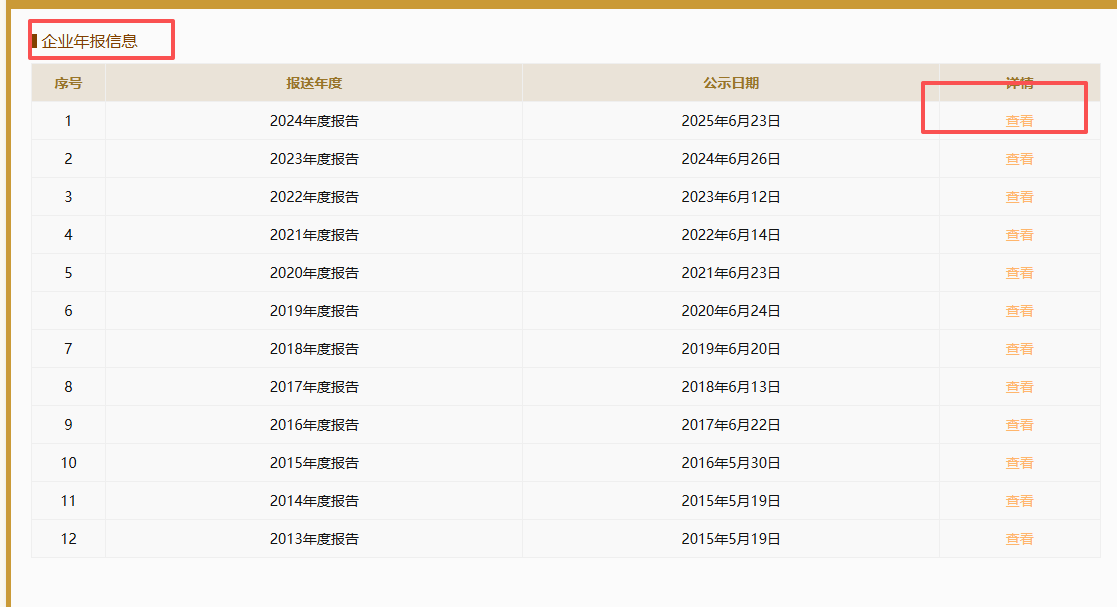Viewport: 1117px width, 607px height.
Task: Select the 2019年度报告 cell
Action: 314,311
